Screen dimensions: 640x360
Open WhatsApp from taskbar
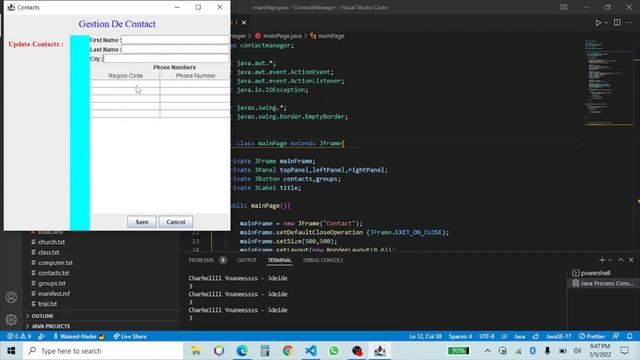click(x=334, y=351)
